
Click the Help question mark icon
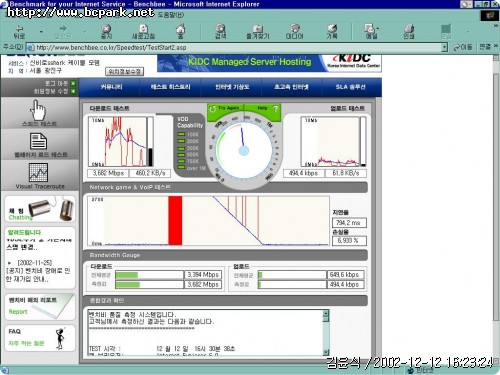275,109
